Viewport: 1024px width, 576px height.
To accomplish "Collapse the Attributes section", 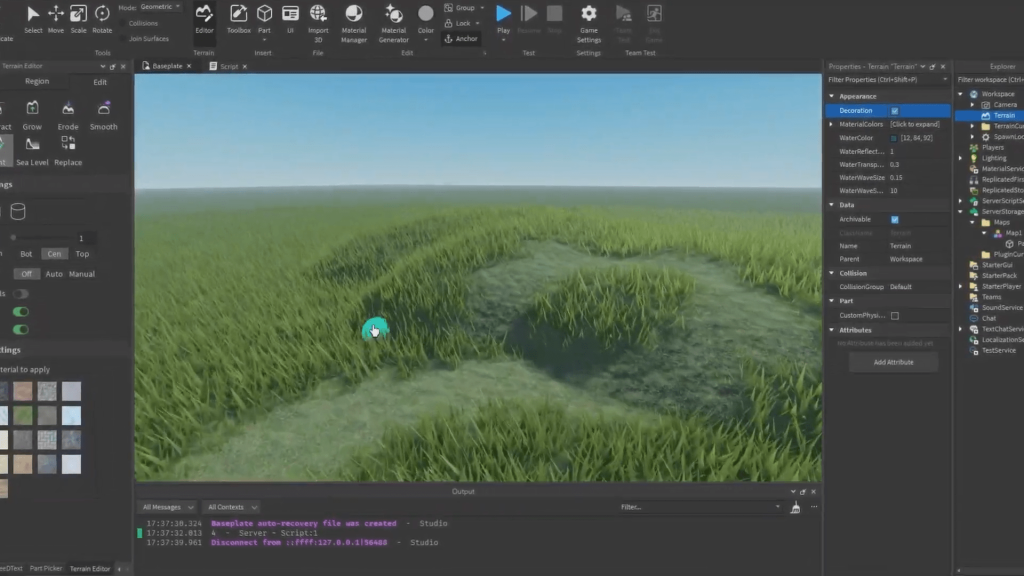I will point(831,330).
